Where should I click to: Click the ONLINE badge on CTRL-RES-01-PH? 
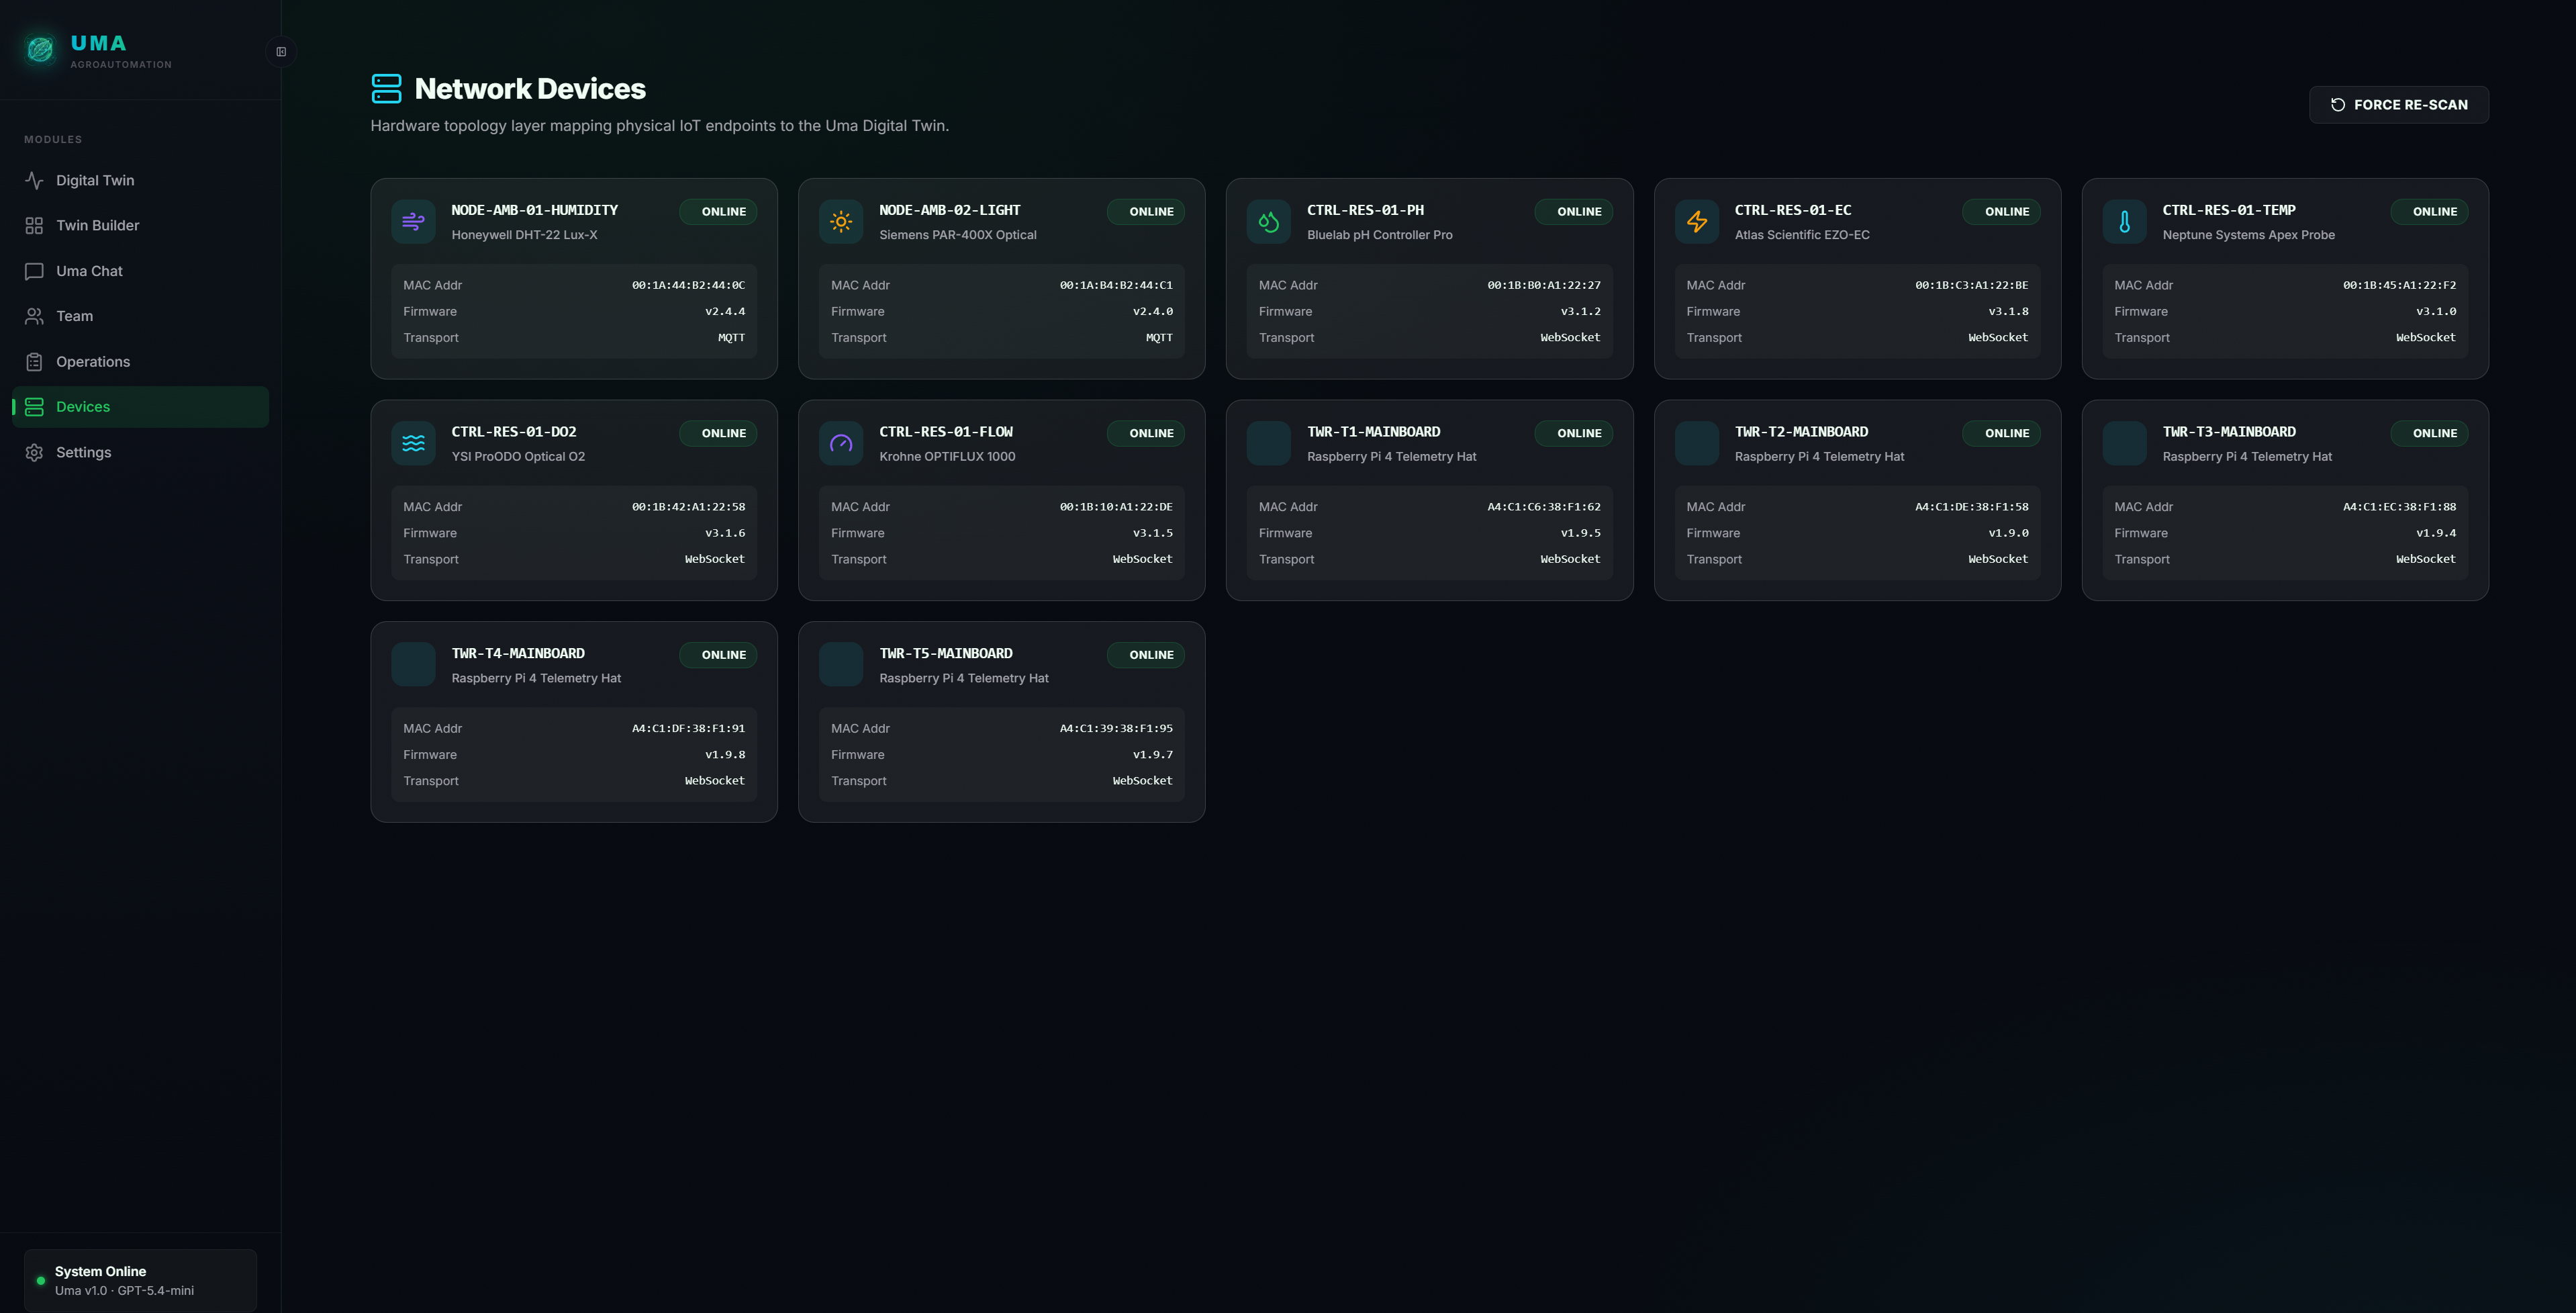click(x=1573, y=212)
